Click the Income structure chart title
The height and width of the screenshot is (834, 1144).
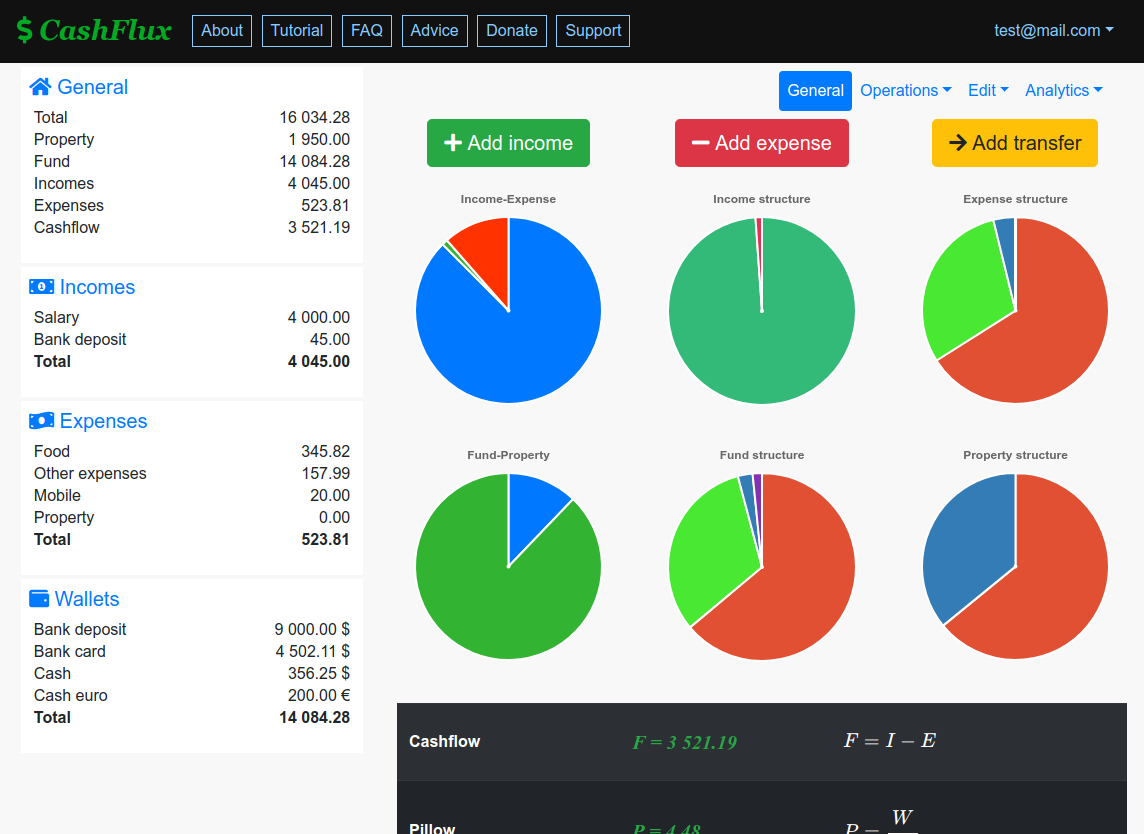(x=762, y=199)
